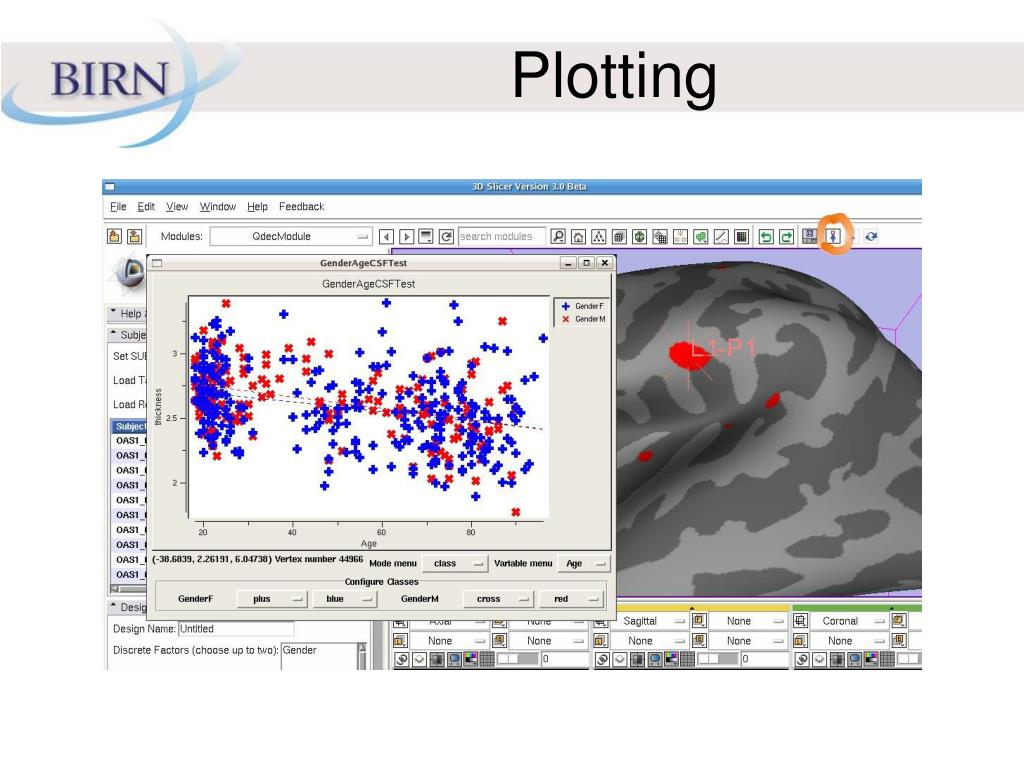Collapse the Help section expander
Viewport: 1024px width, 768px height.
coord(114,312)
